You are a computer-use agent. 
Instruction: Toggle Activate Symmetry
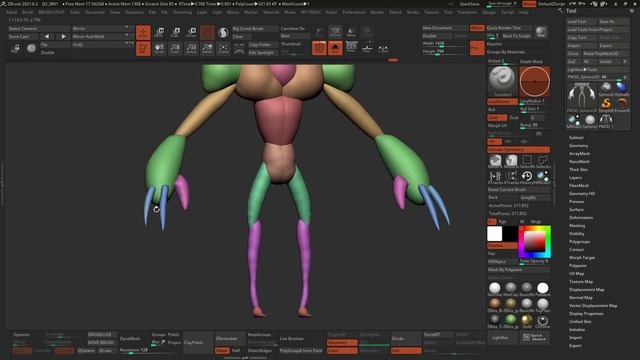pyautogui.click(x=519, y=150)
